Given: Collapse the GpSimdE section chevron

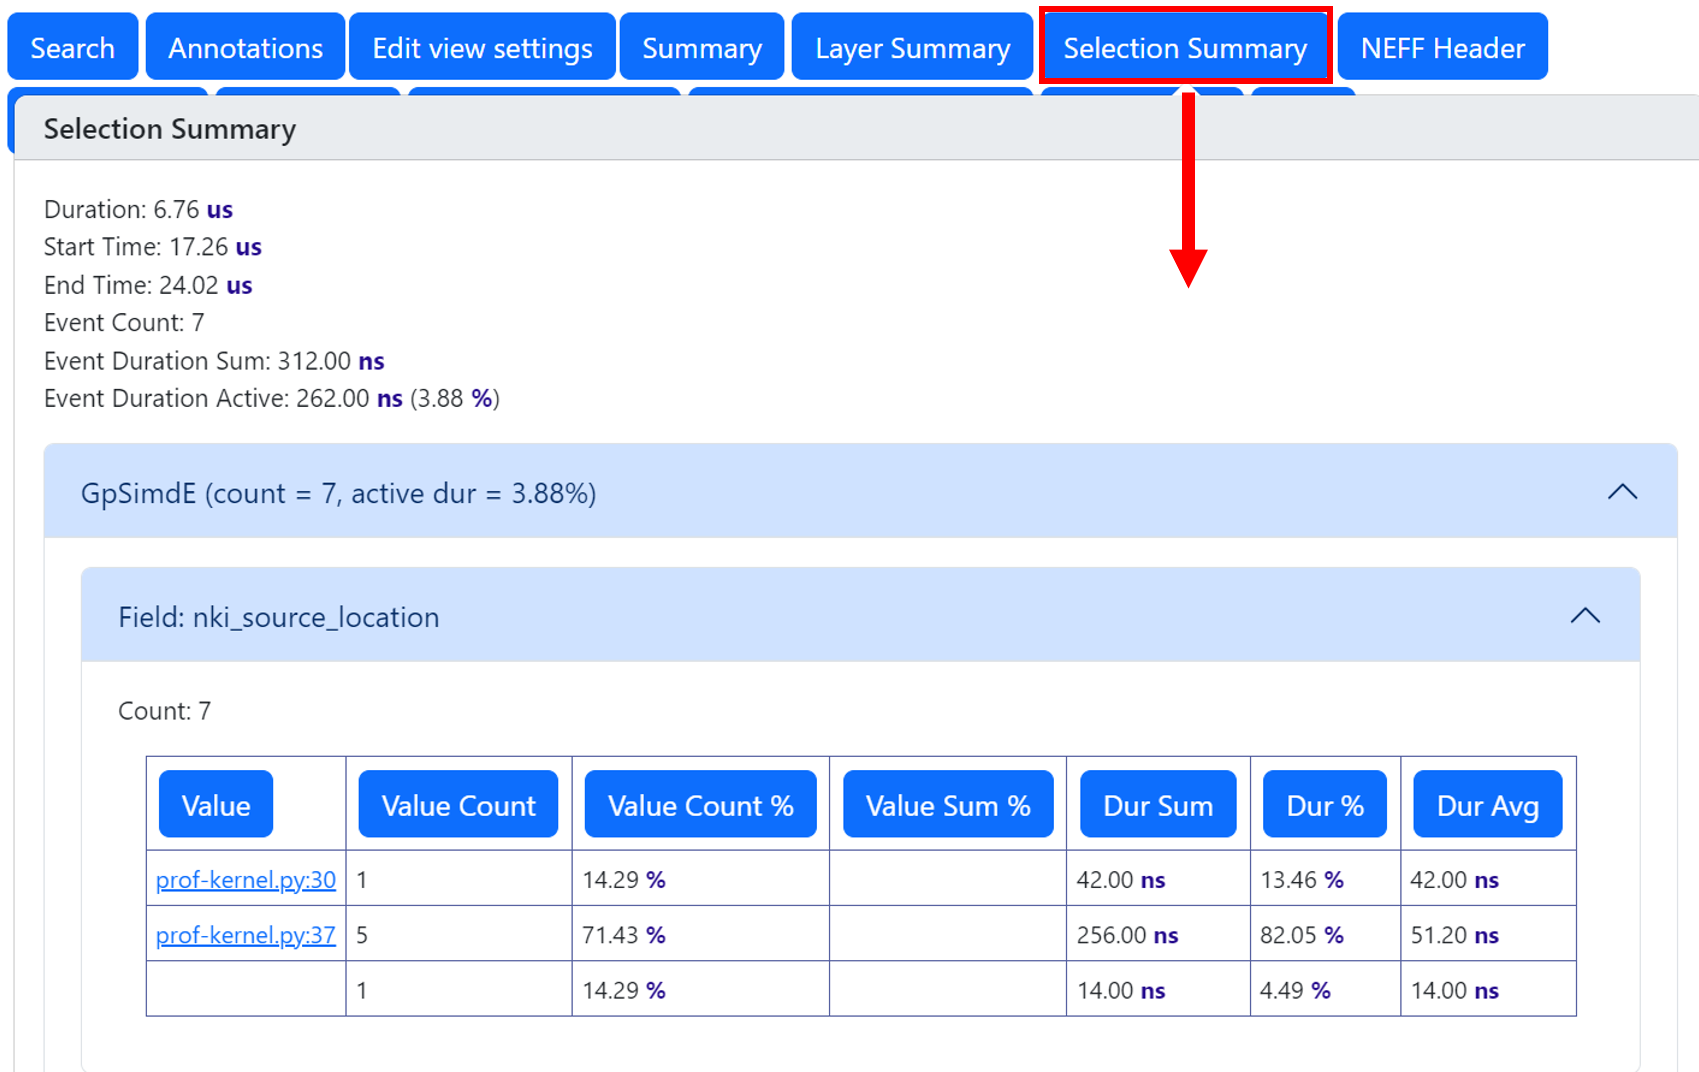Looking at the screenshot, I should (x=1621, y=492).
